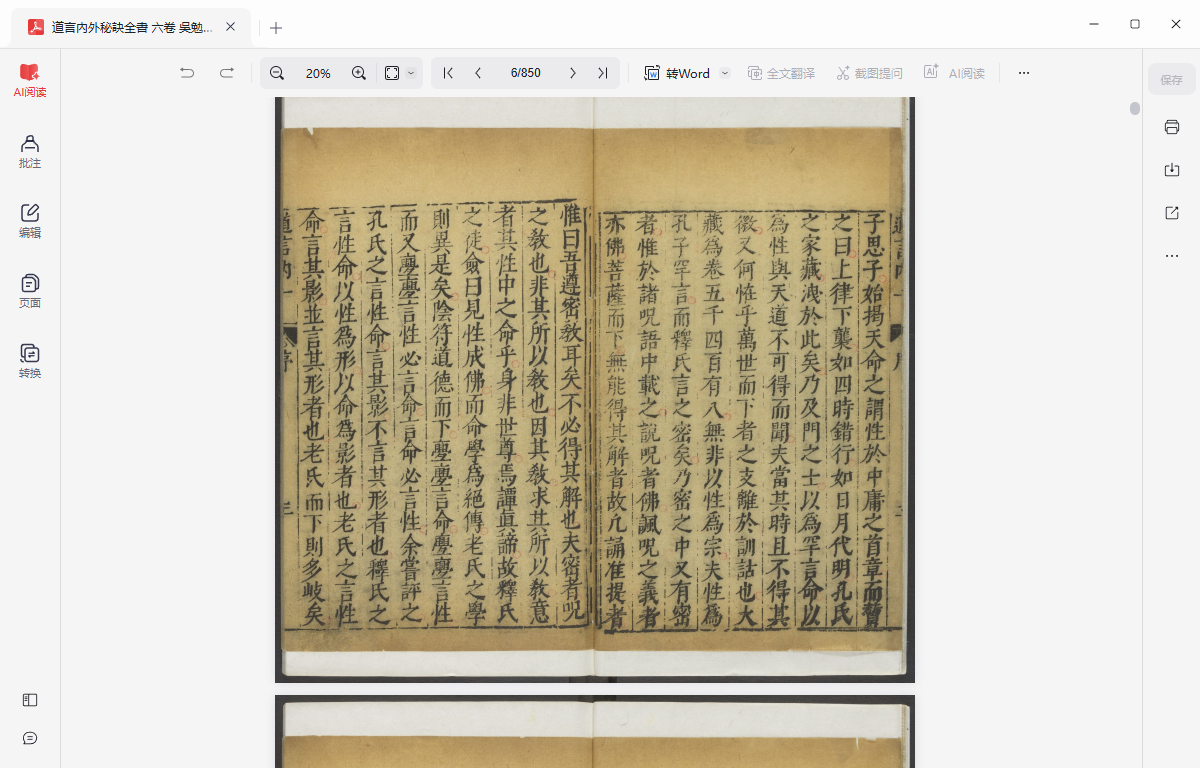This screenshot has height=768, width=1200.
Task: Redo the last action
Action: click(x=227, y=73)
